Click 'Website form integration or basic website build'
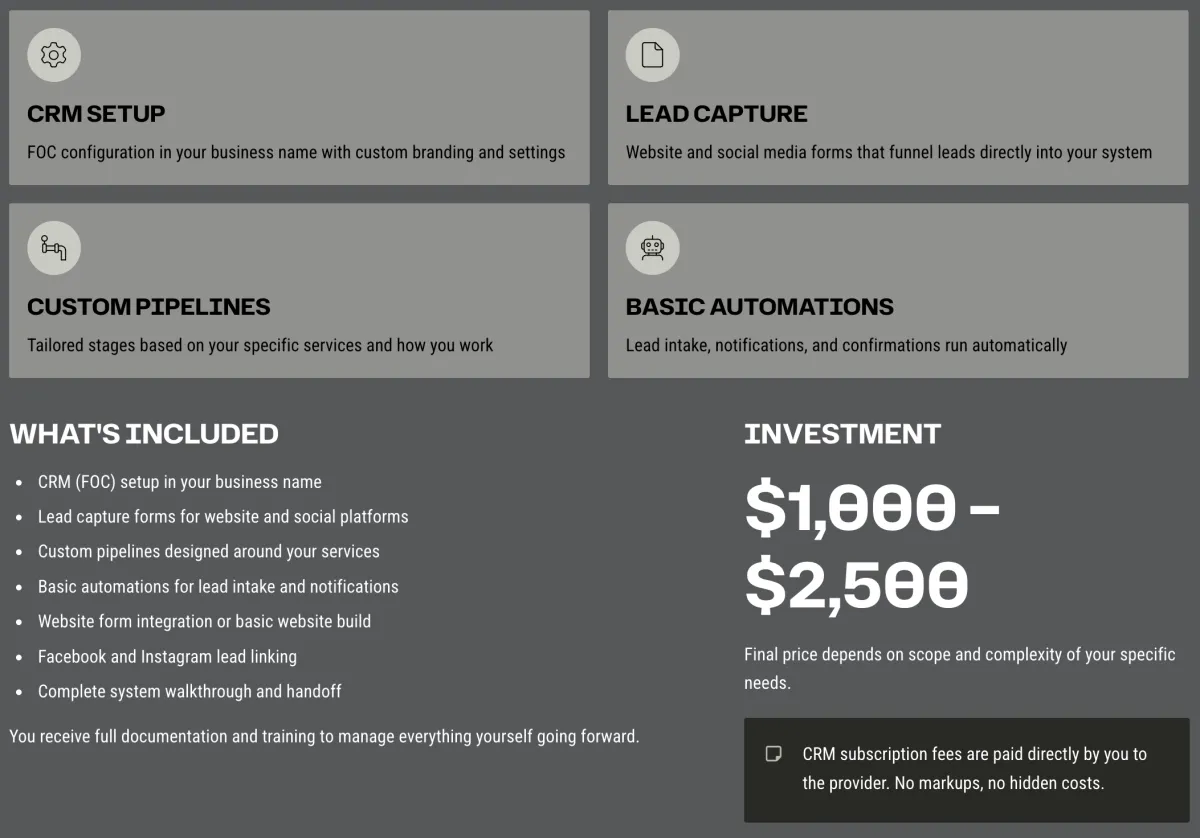Screen dimensions: 1200x838 (x=204, y=622)
